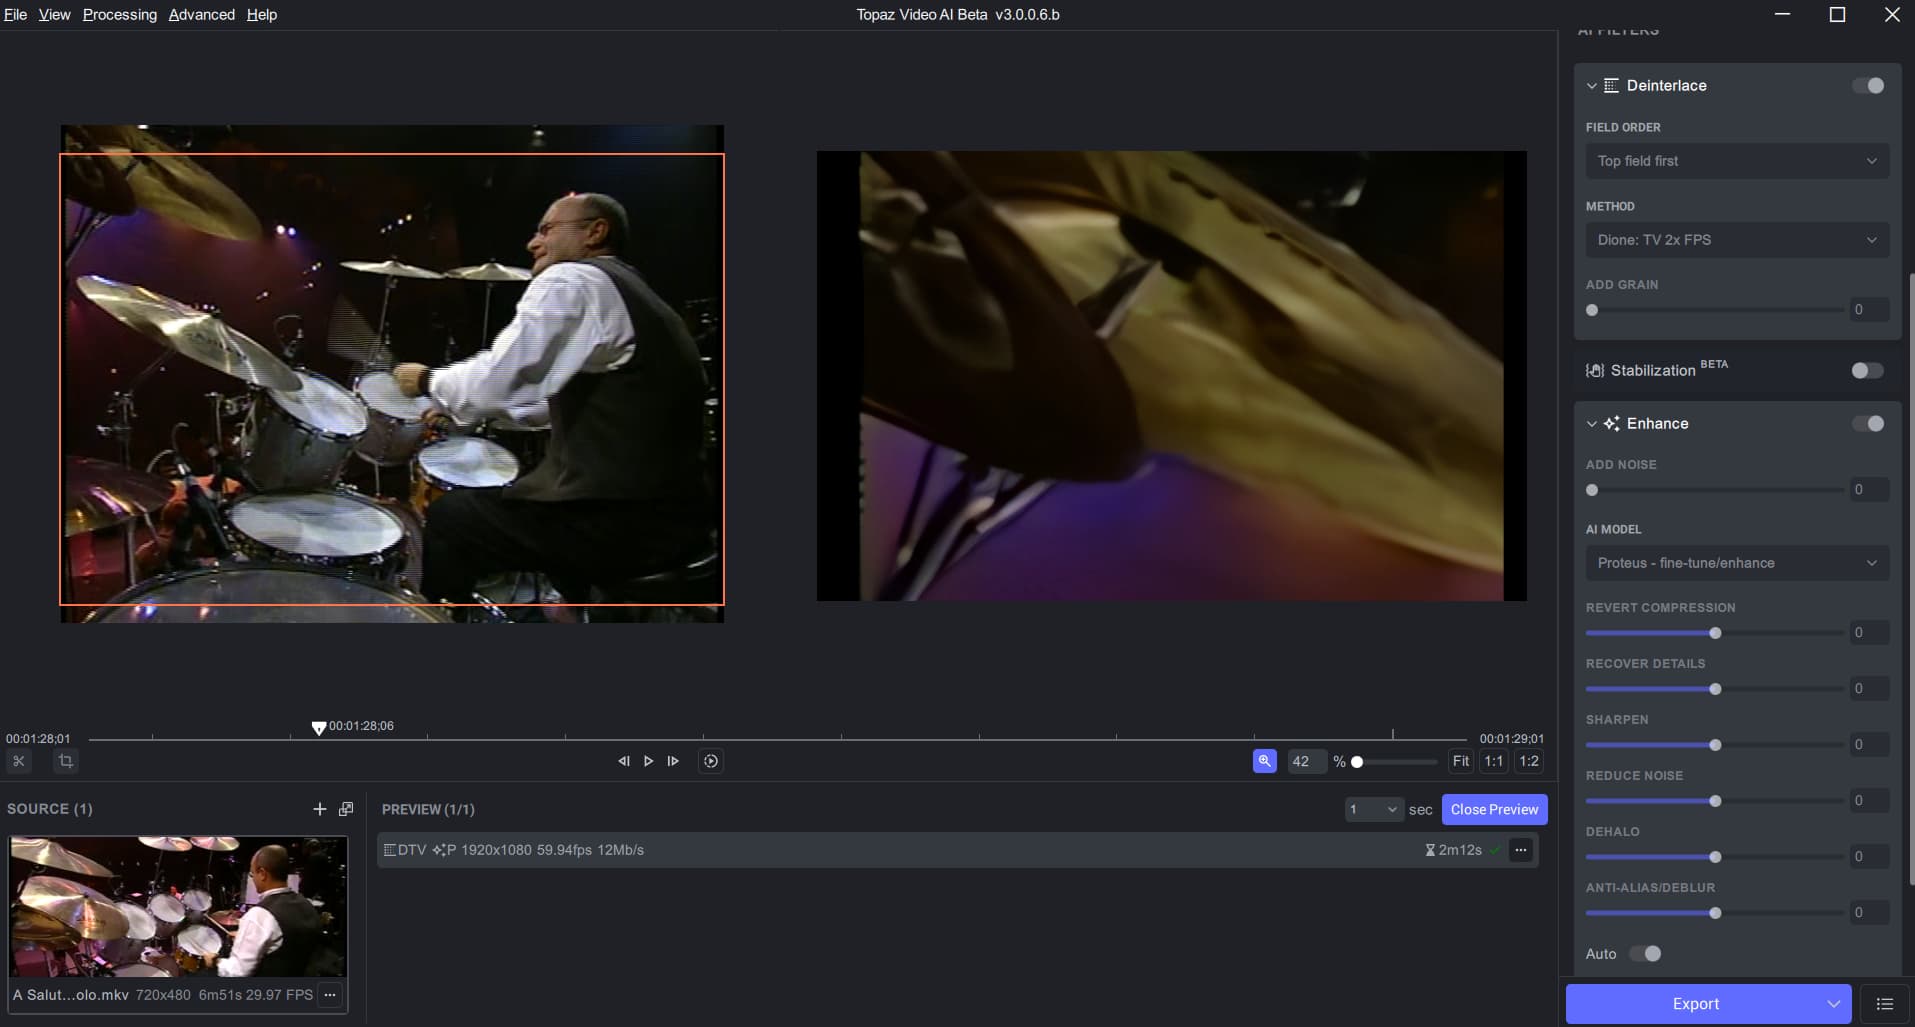Click the Close Preview button

[x=1494, y=810]
